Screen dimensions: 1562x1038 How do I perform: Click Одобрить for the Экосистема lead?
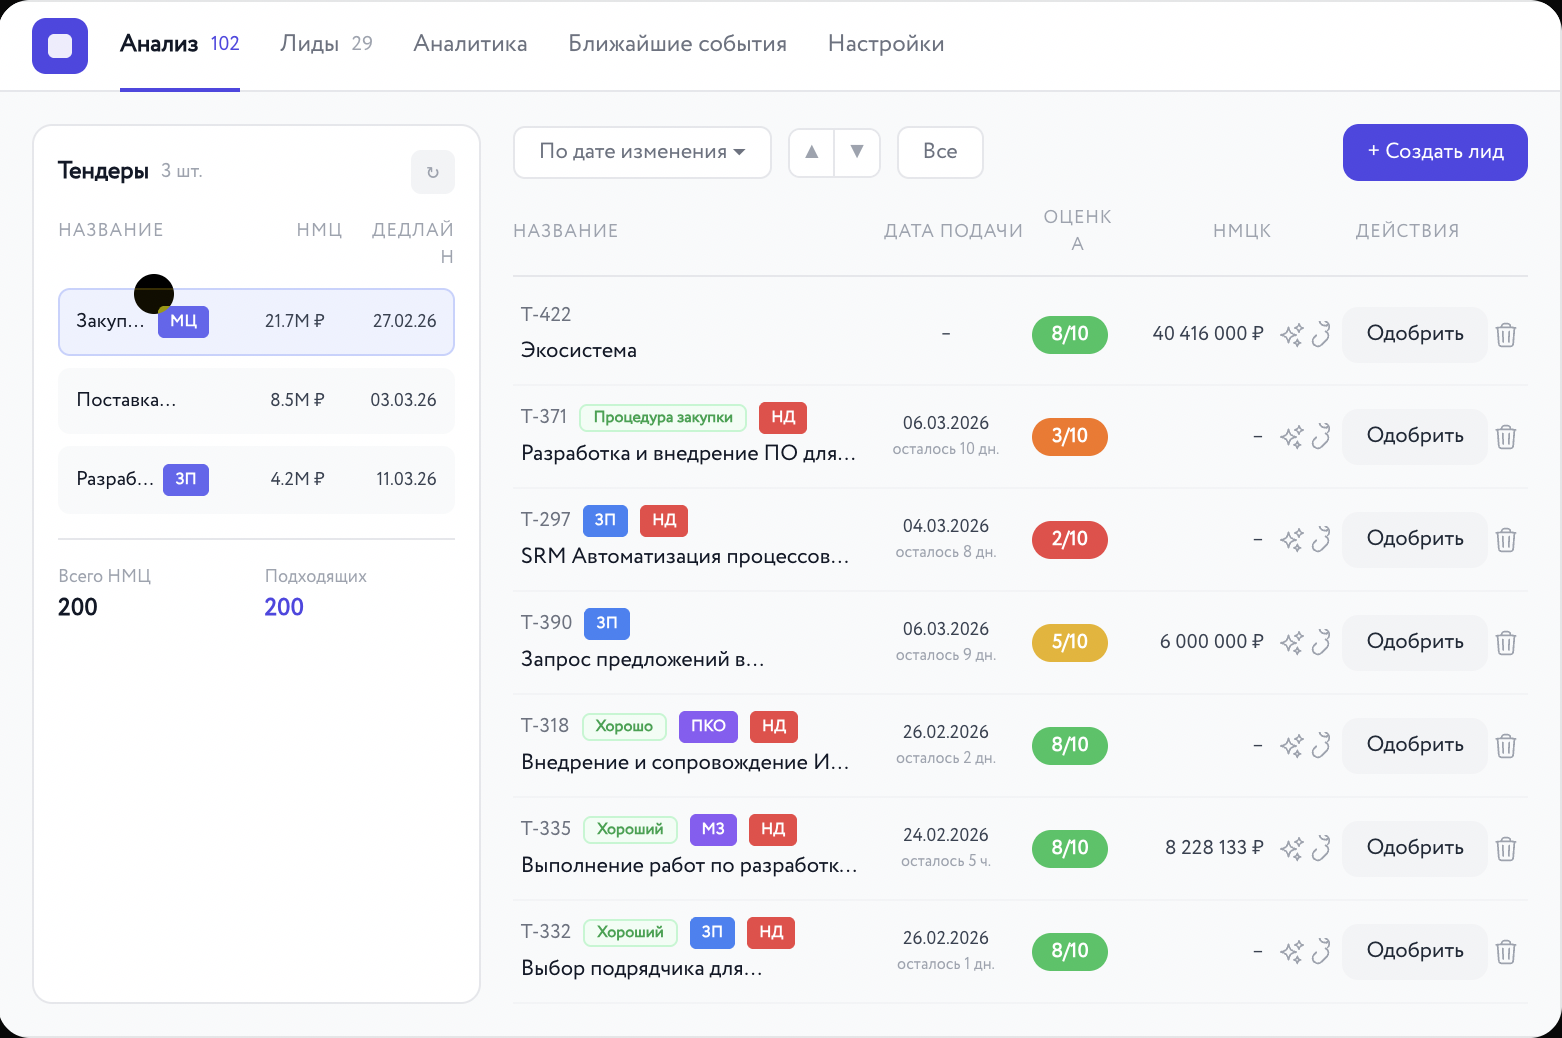point(1414,334)
